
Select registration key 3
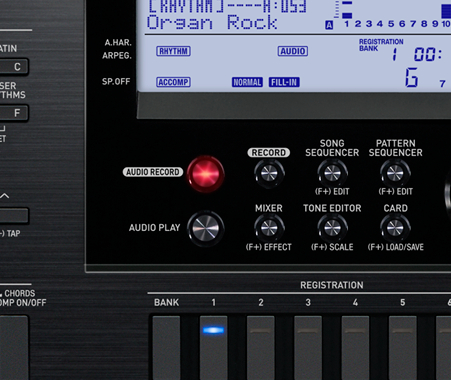[x=308, y=348]
